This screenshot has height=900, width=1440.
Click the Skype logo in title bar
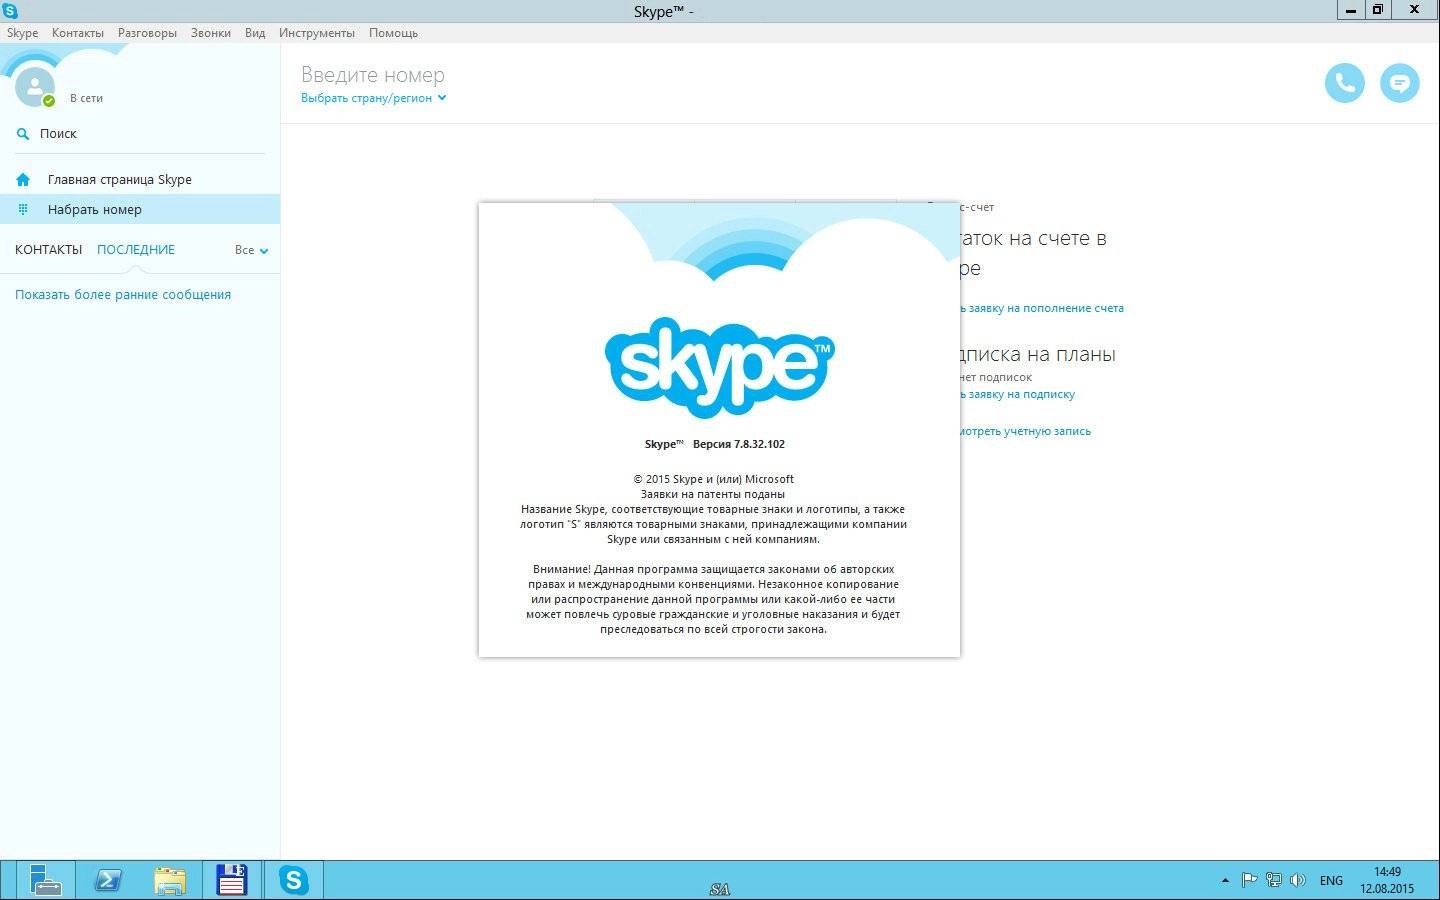pyautogui.click(x=10, y=11)
